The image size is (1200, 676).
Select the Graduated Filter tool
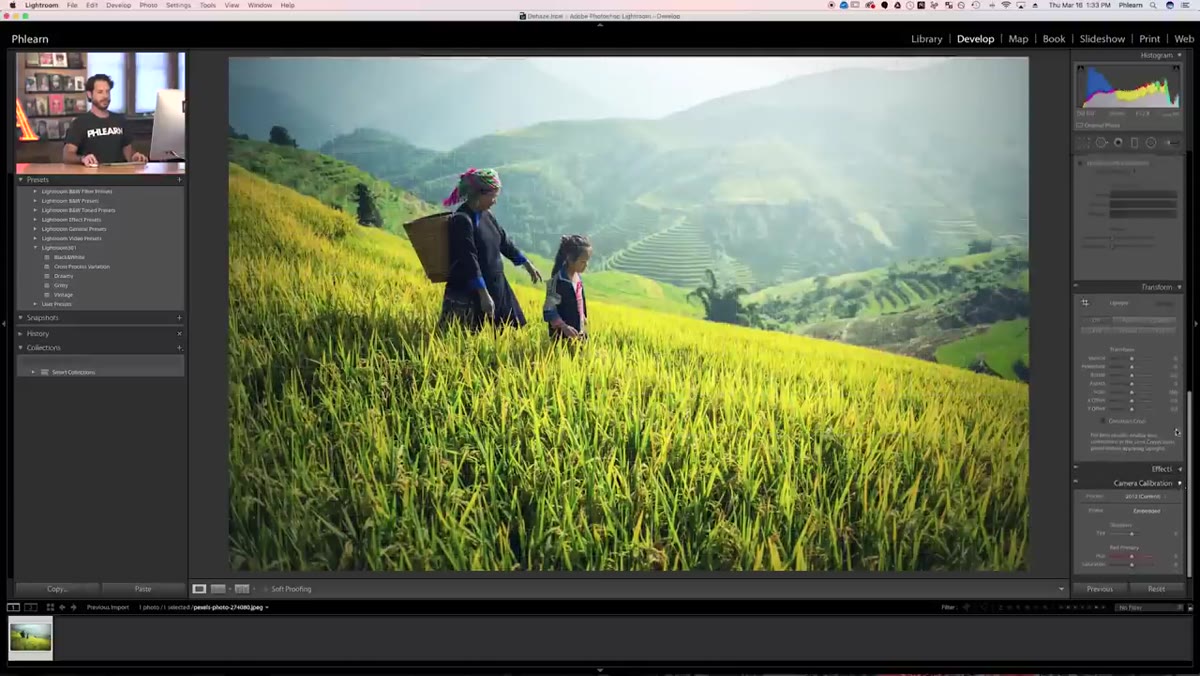[1134, 143]
